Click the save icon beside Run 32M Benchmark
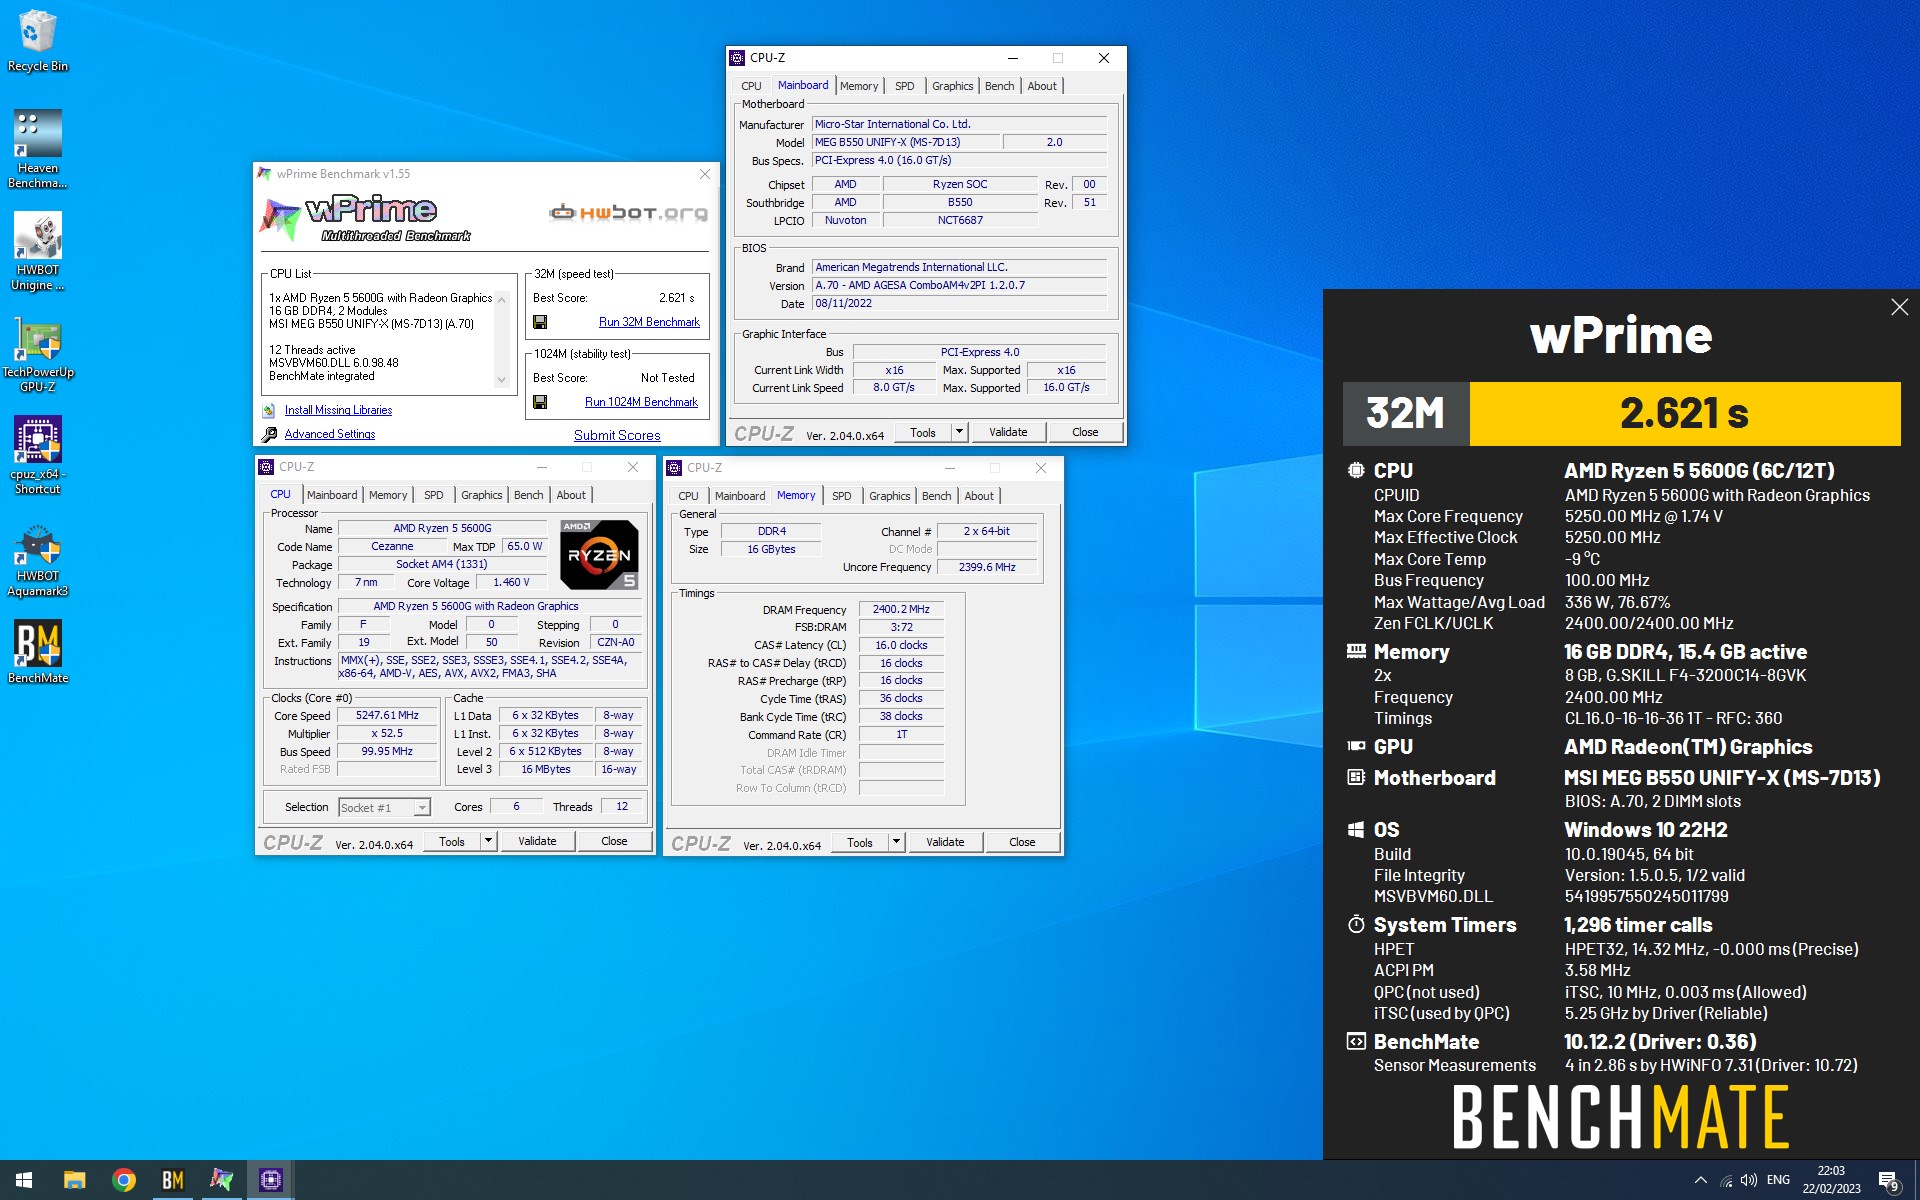Viewport: 1920px width, 1200px height. click(x=540, y=322)
